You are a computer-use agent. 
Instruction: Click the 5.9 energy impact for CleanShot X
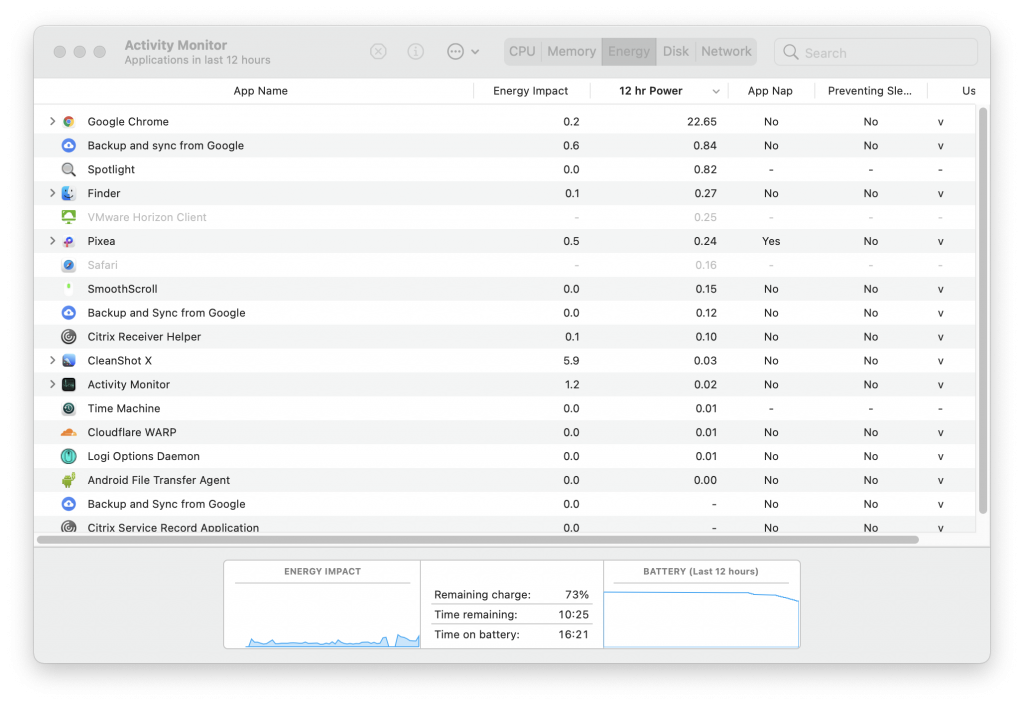(x=571, y=360)
